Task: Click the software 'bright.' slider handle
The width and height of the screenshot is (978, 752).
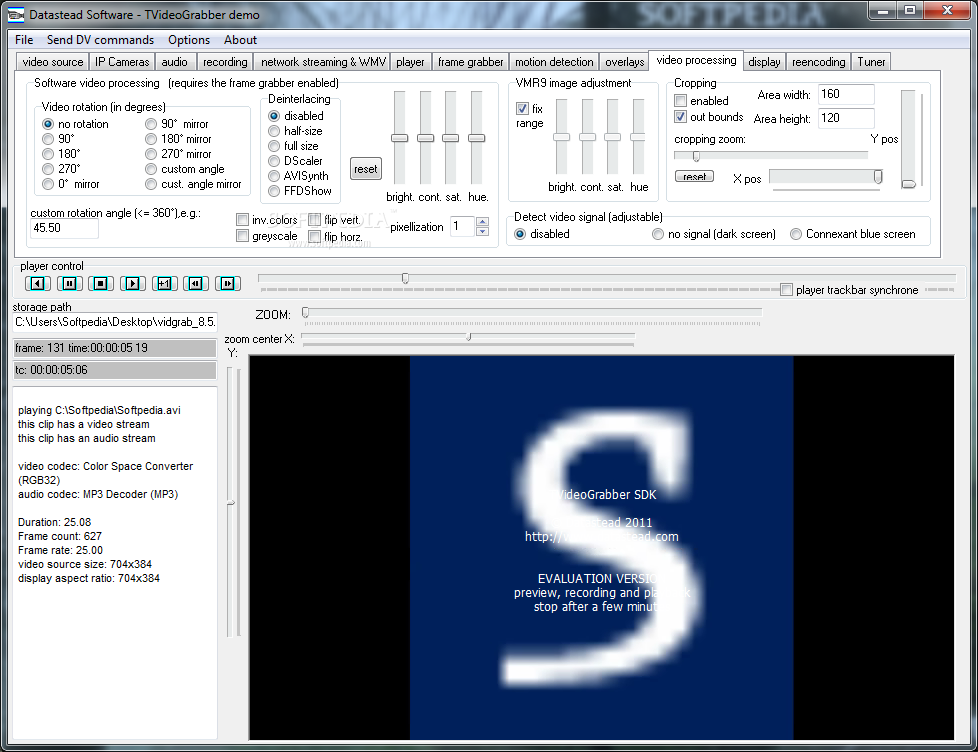Action: 399,138
